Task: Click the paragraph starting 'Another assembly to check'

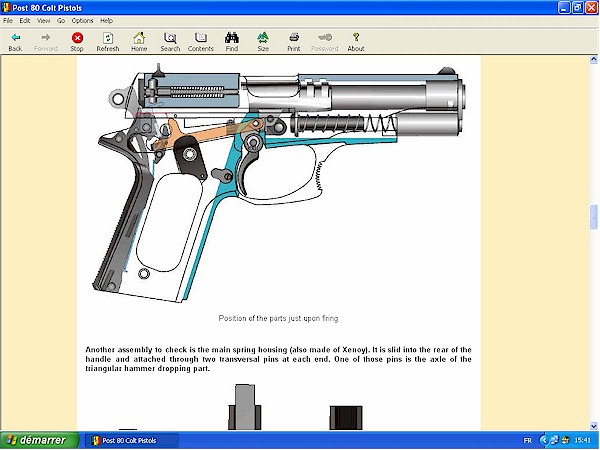Action: (x=278, y=359)
